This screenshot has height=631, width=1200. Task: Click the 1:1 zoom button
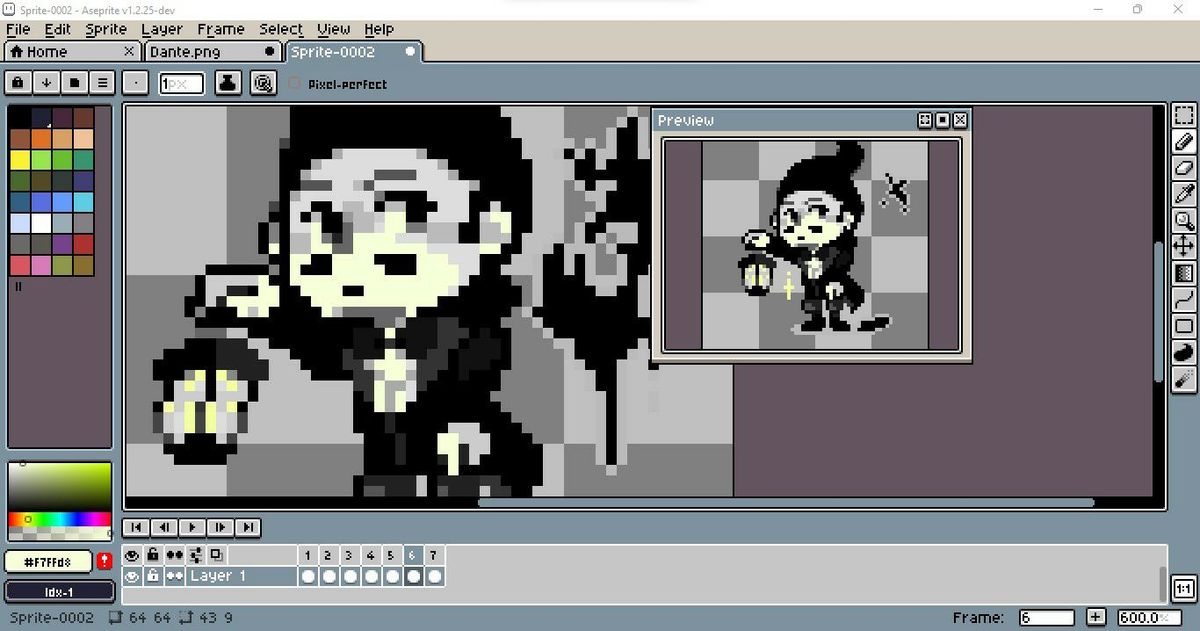tap(1184, 588)
